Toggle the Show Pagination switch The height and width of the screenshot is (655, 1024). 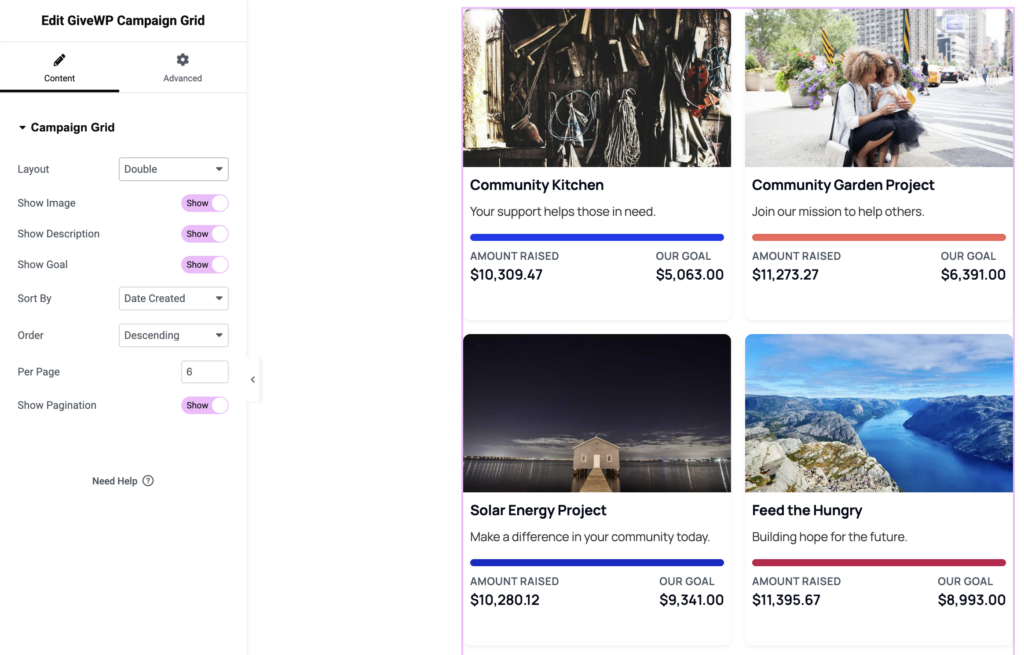[205, 405]
